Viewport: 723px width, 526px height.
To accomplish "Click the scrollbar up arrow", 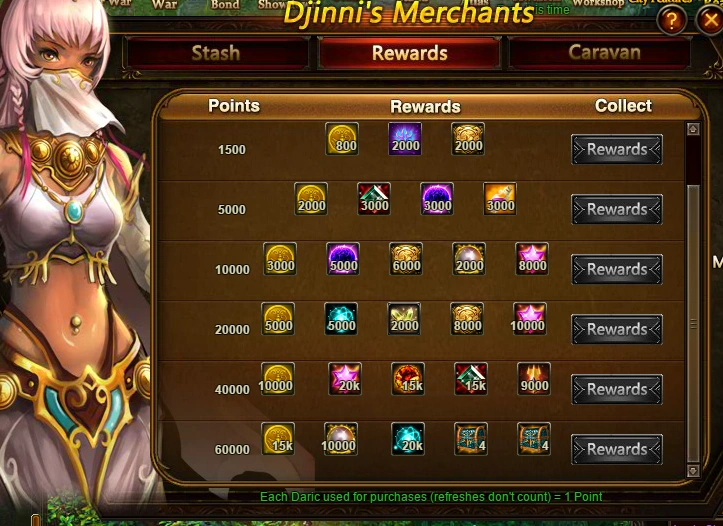I will (693, 129).
